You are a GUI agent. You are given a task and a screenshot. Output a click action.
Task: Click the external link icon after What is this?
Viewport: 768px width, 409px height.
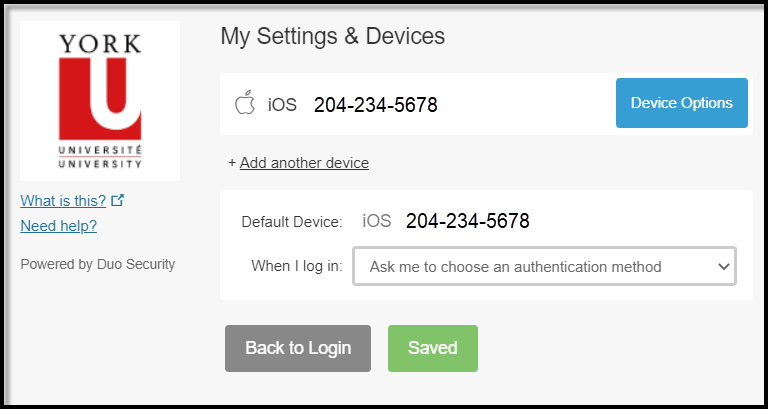point(118,200)
